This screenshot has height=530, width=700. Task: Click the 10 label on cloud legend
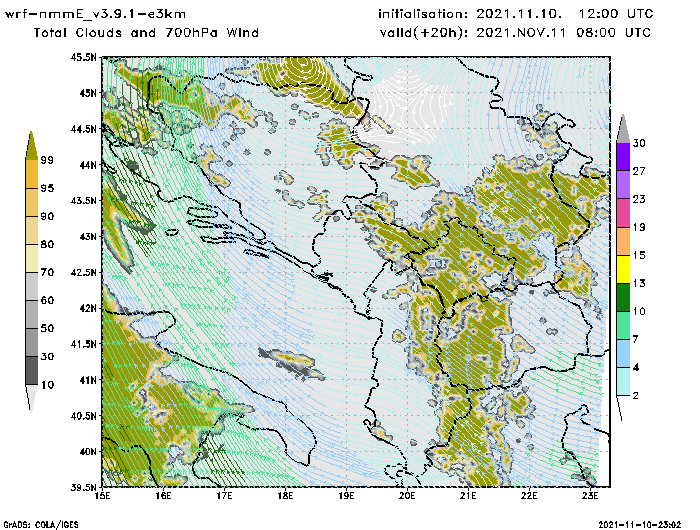click(x=47, y=384)
